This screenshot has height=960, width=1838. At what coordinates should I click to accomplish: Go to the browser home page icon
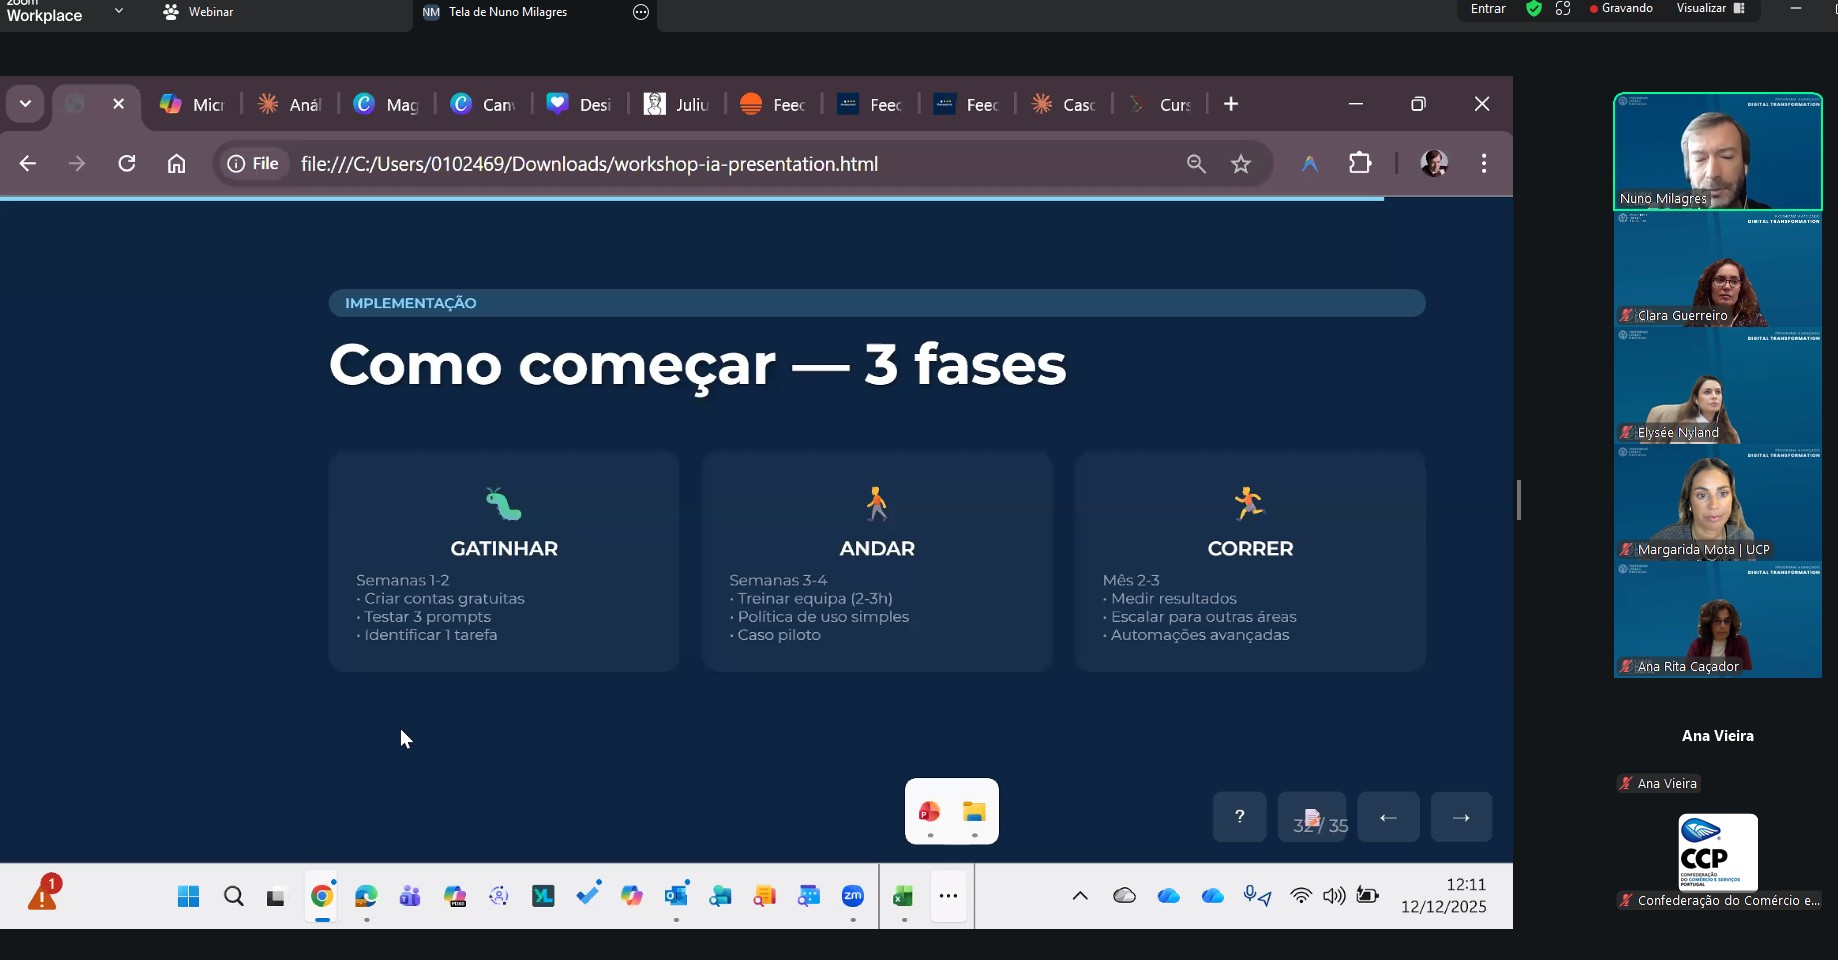[x=177, y=164]
